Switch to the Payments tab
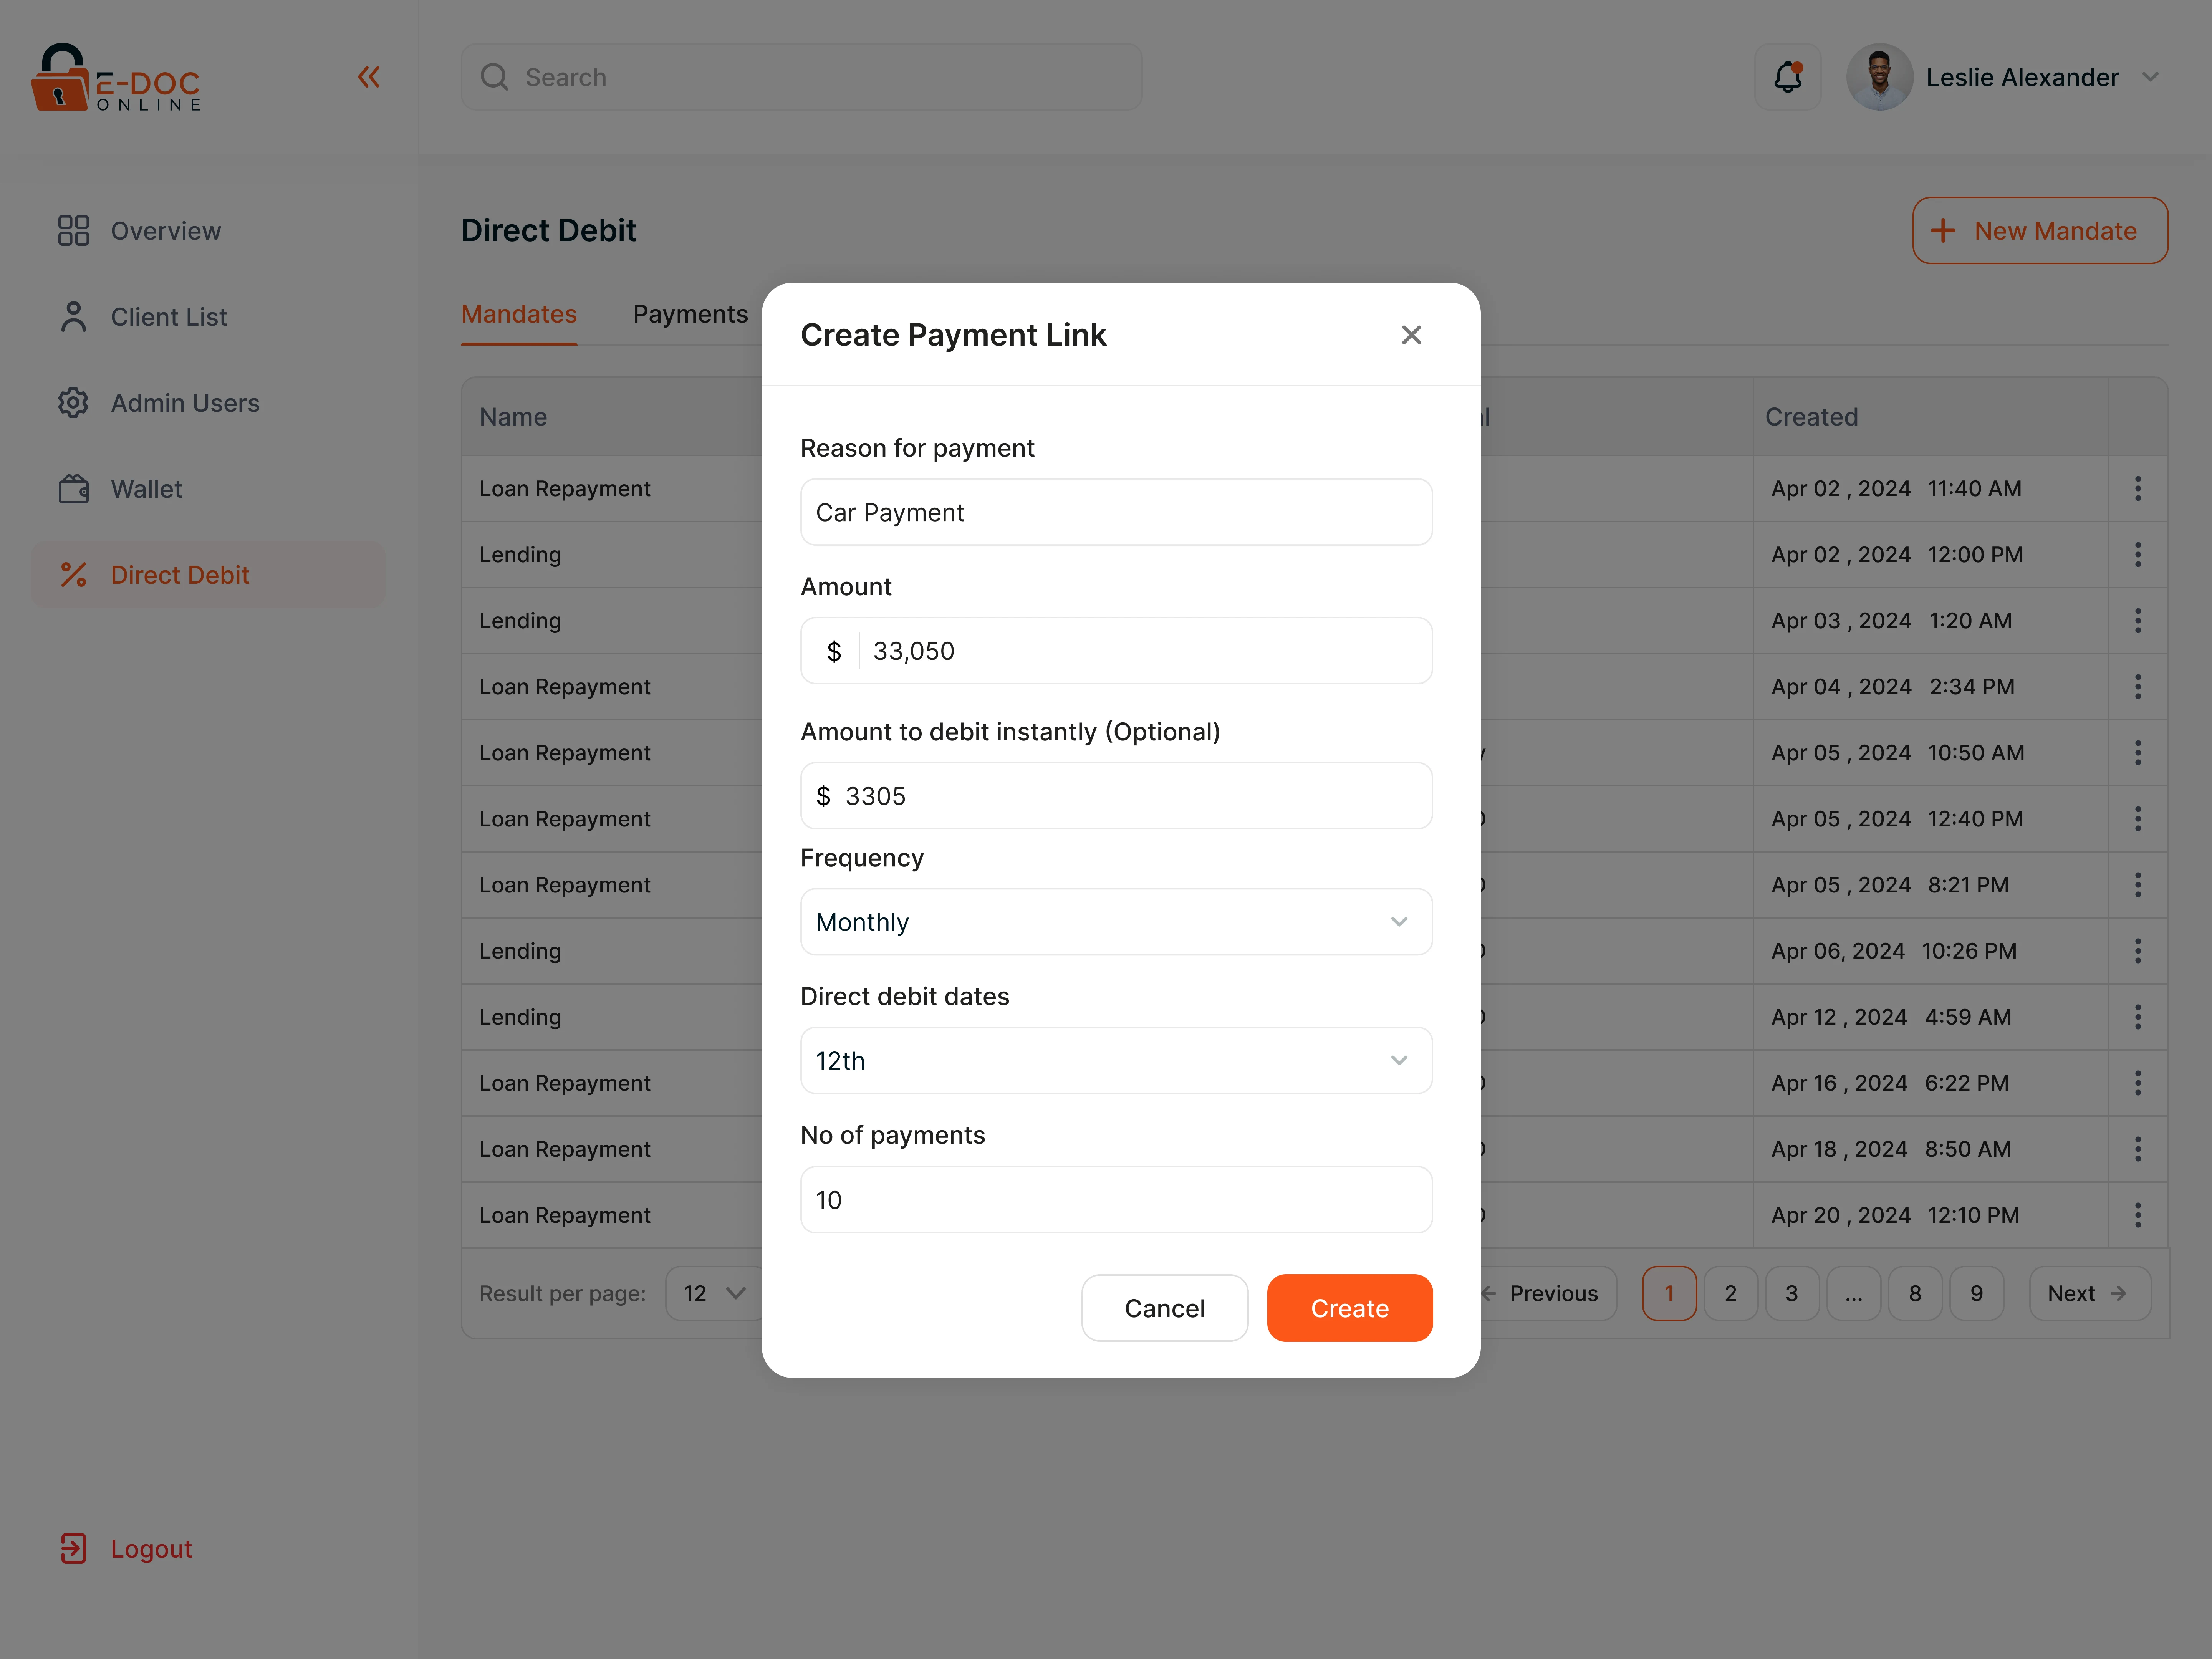 click(x=690, y=314)
